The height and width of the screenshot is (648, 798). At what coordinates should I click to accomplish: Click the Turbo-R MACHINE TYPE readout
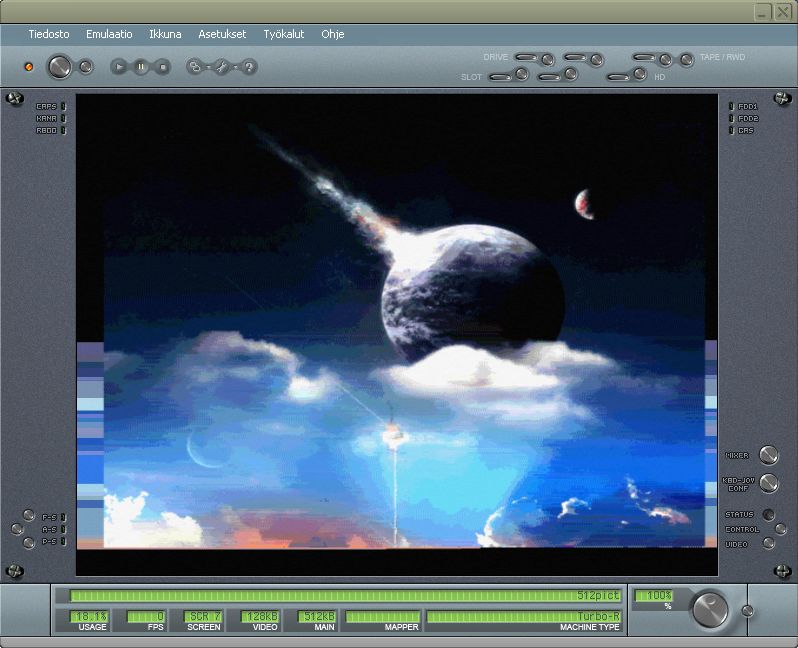524,616
